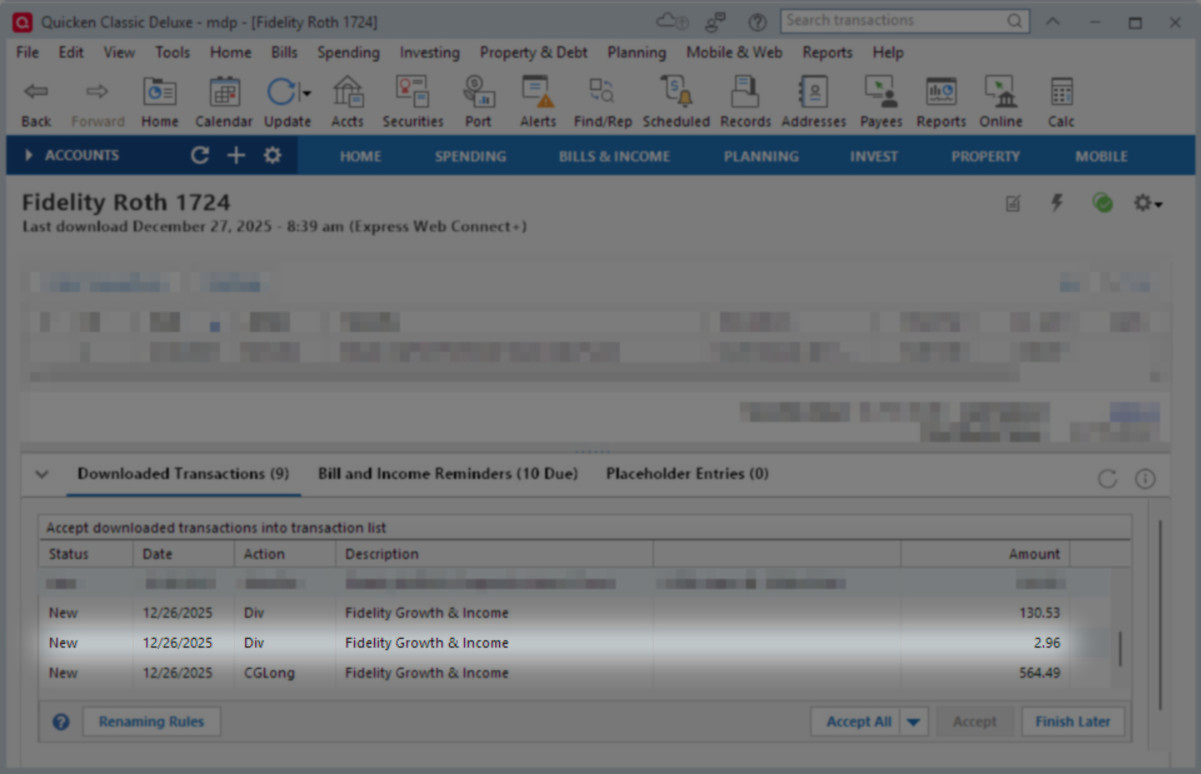Screen dimensions: 1201x774
Task: Open the Addresses book icon
Action: click(813, 102)
